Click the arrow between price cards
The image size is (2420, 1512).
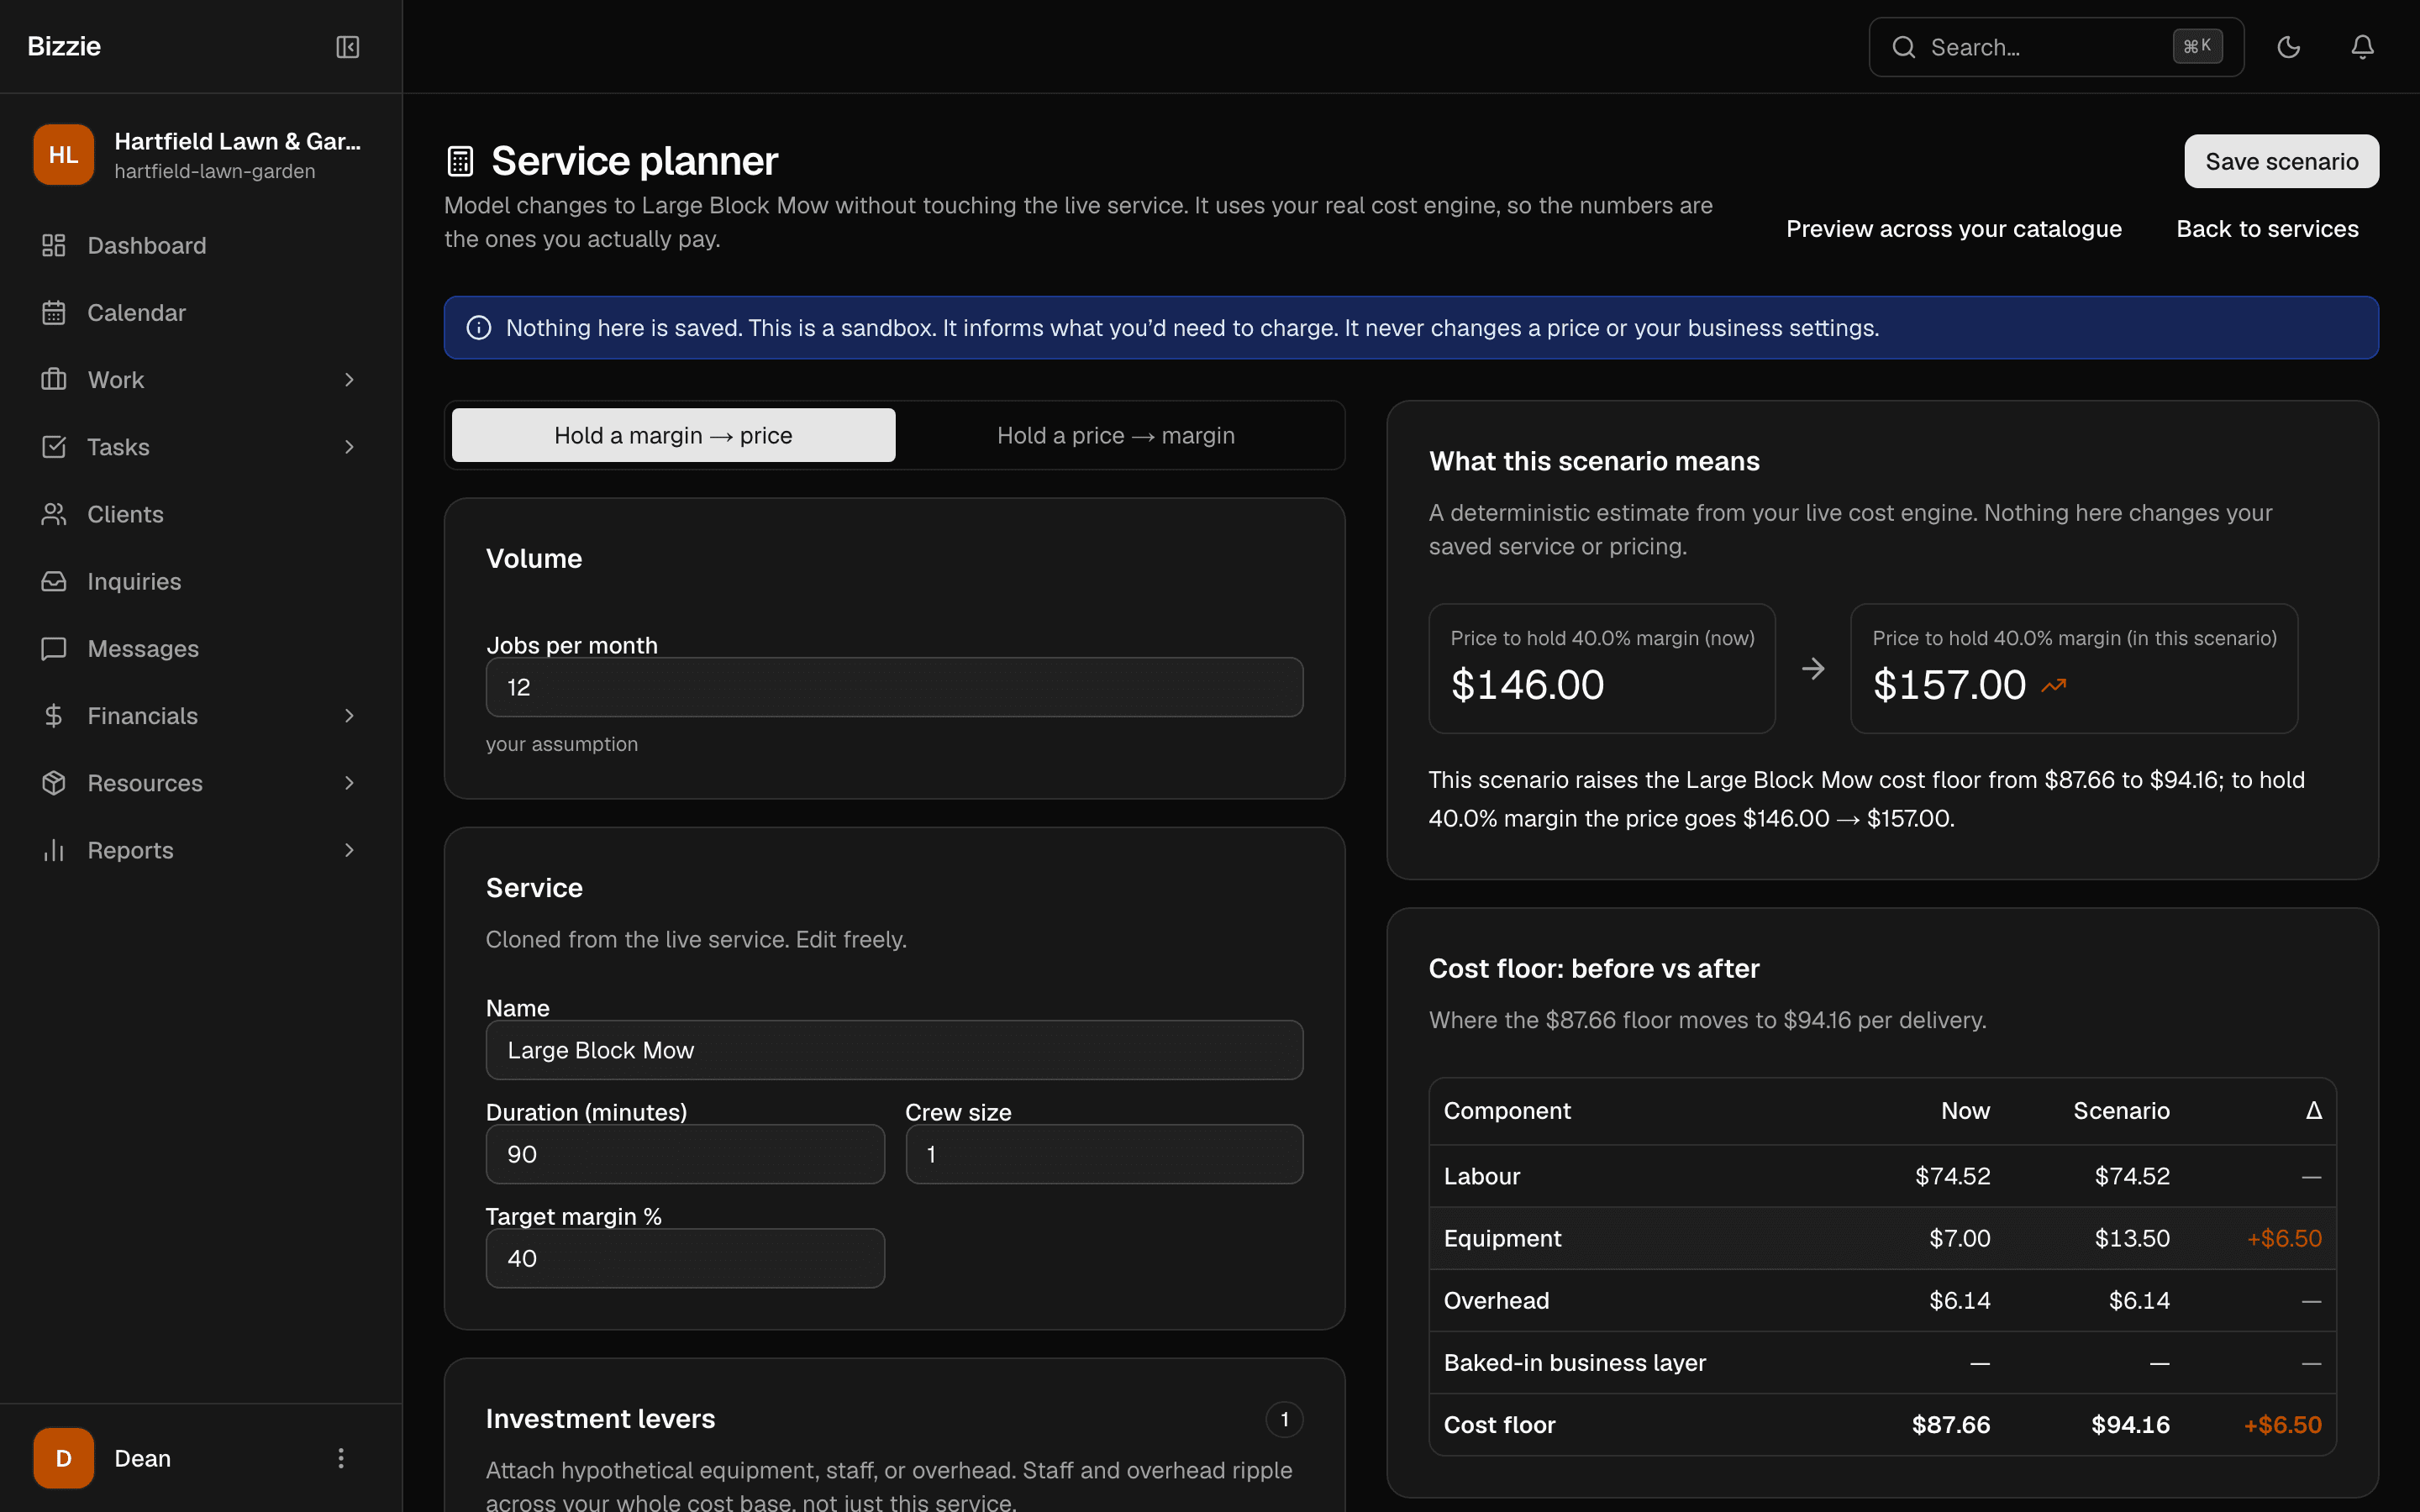tap(1813, 668)
